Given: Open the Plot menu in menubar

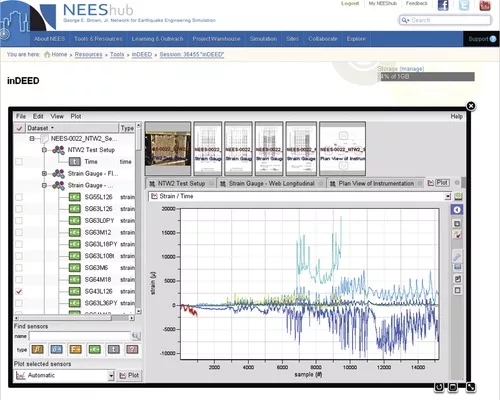Looking at the screenshot, I should pos(76,116).
